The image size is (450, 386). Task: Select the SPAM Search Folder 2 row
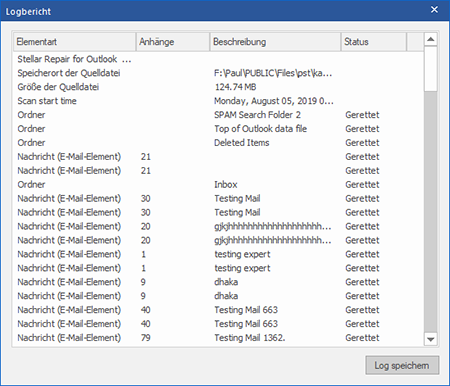pyautogui.click(x=218, y=115)
